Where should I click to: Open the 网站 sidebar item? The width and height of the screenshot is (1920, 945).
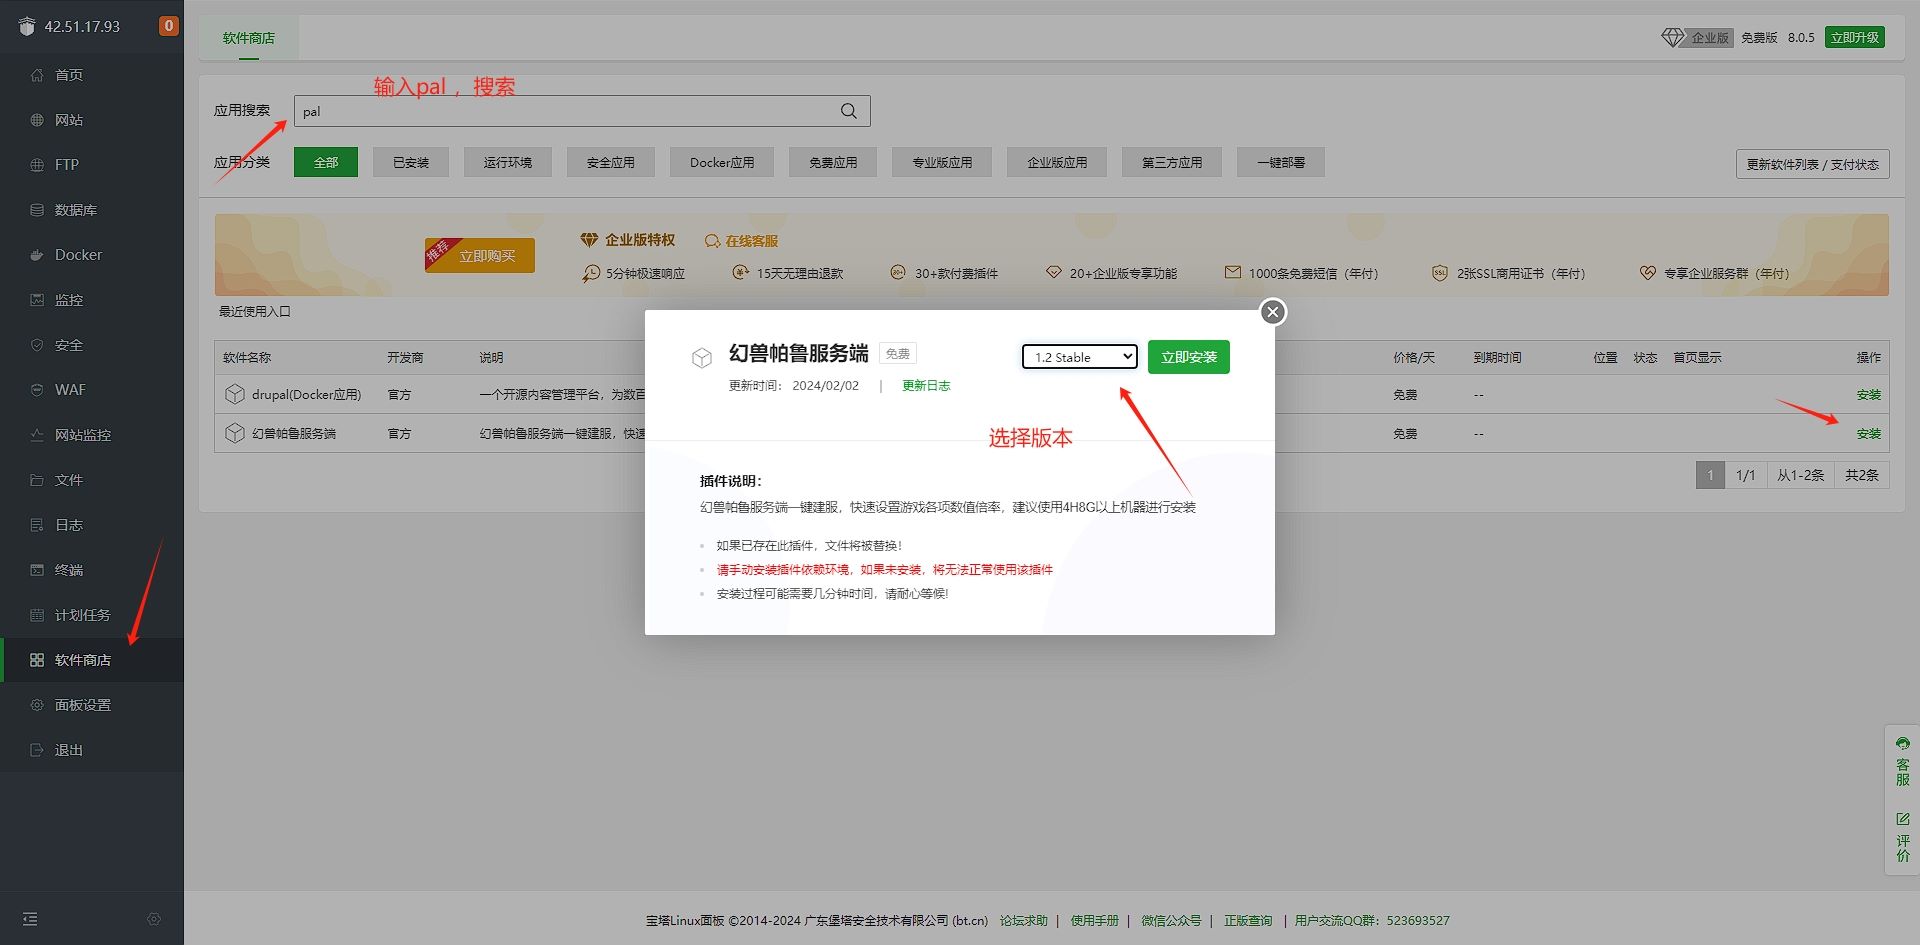click(68, 120)
